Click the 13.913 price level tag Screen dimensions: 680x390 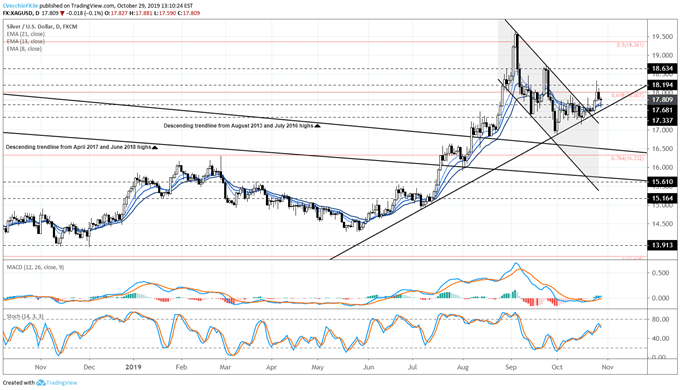(x=662, y=245)
